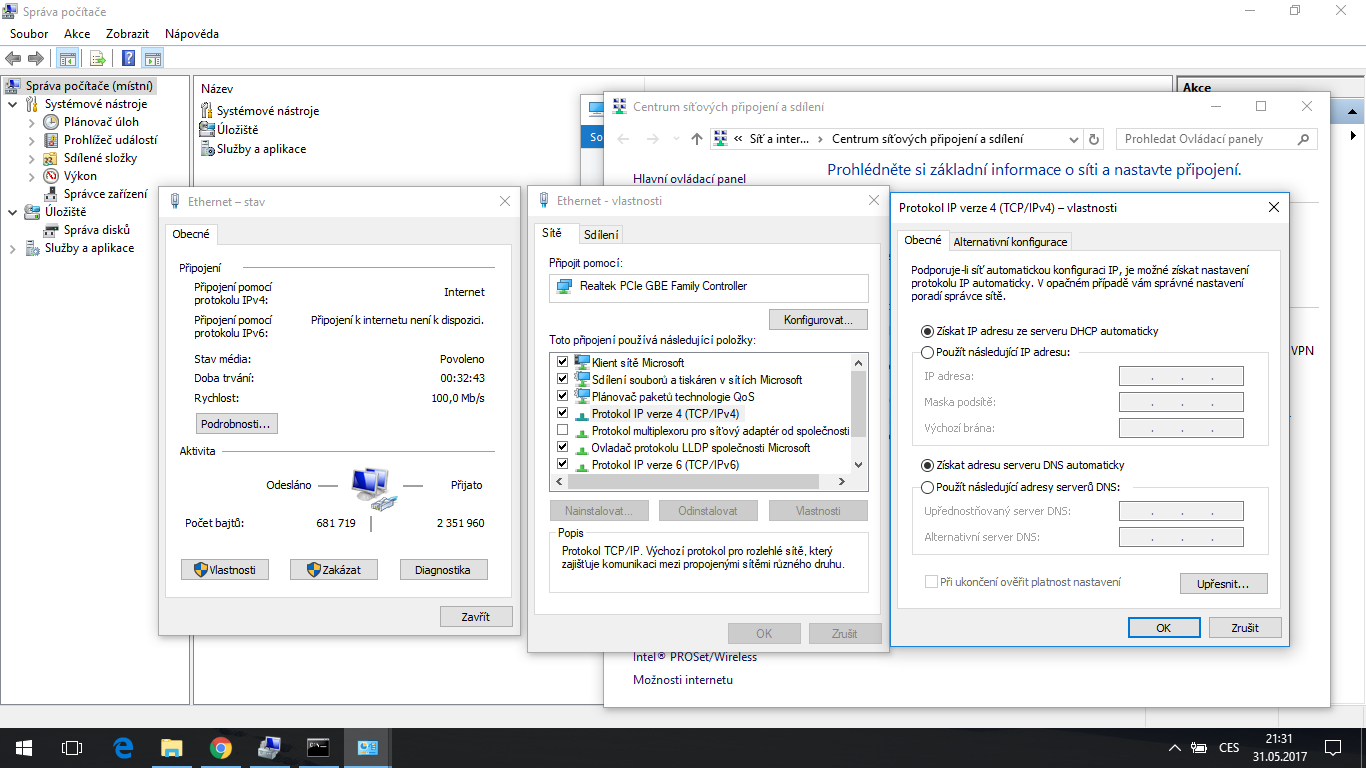Click the Služby a aplikace icon in the Název list

[x=208, y=149]
